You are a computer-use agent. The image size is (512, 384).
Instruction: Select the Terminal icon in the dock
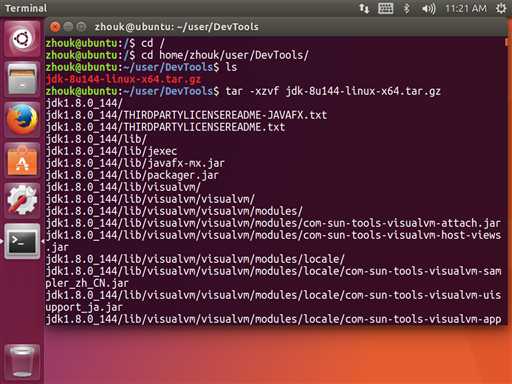(22, 241)
